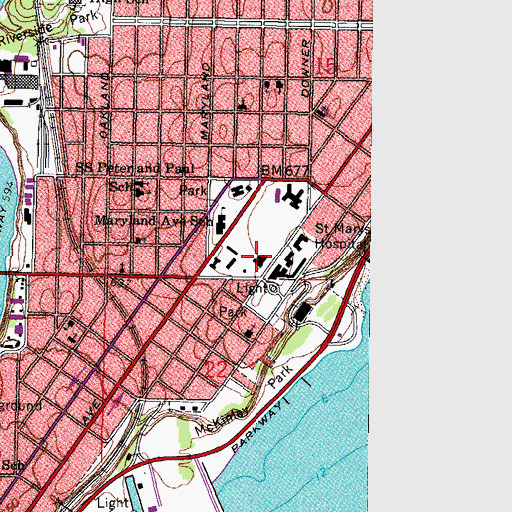Click the "Park" label below center Light
The image size is (512, 512).
click(x=233, y=312)
